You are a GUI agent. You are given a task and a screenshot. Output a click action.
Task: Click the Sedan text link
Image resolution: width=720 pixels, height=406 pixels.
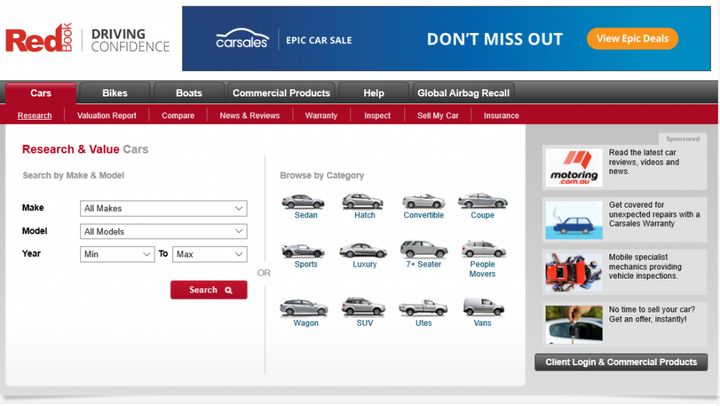(306, 215)
